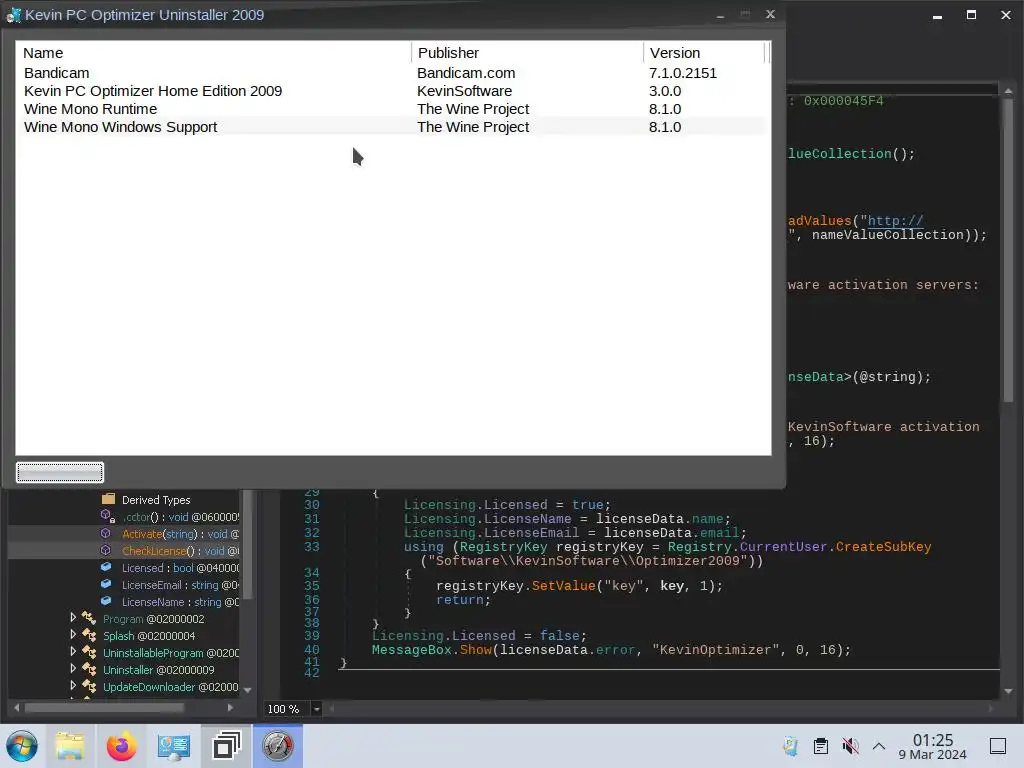
Task: Select the .cctor() method in tree
Action: coord(180,517)
